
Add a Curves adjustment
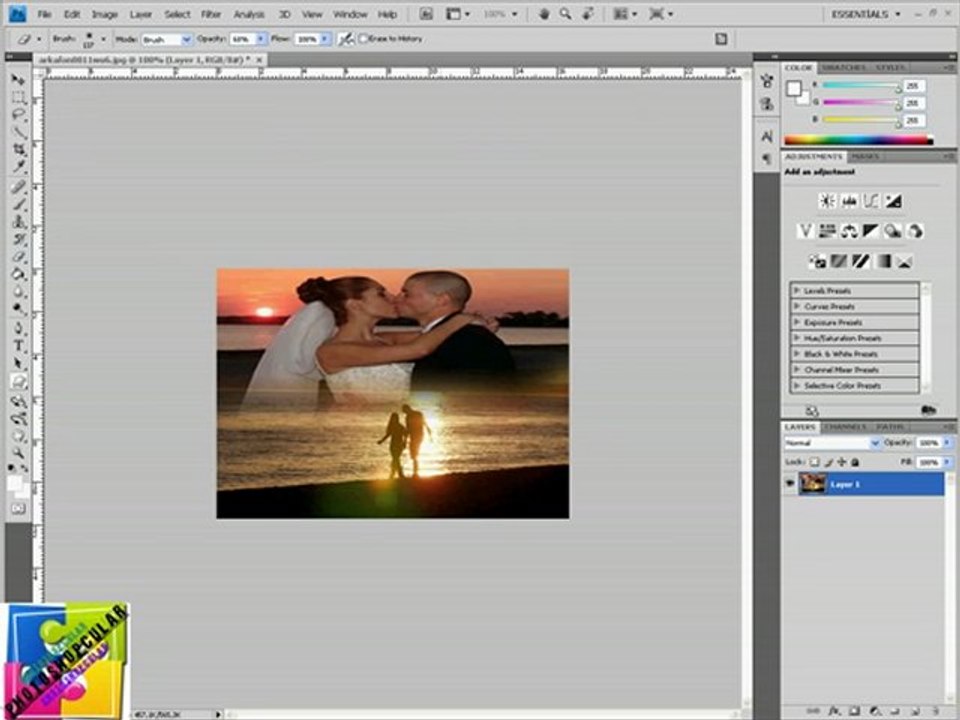click(x=871, y=201)
